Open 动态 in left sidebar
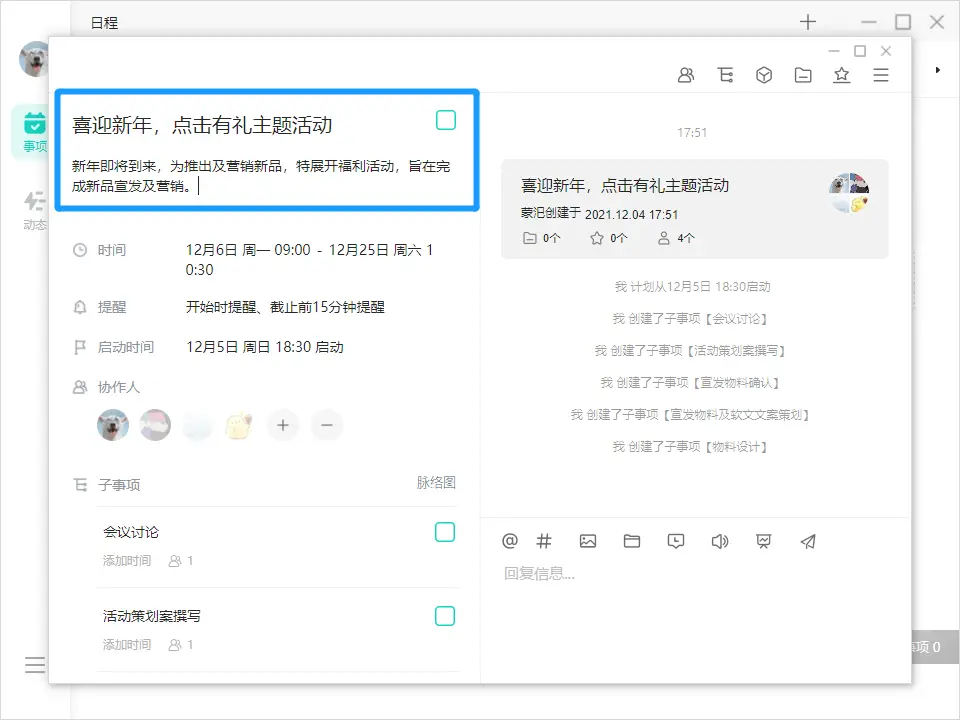 click(34, 210)
